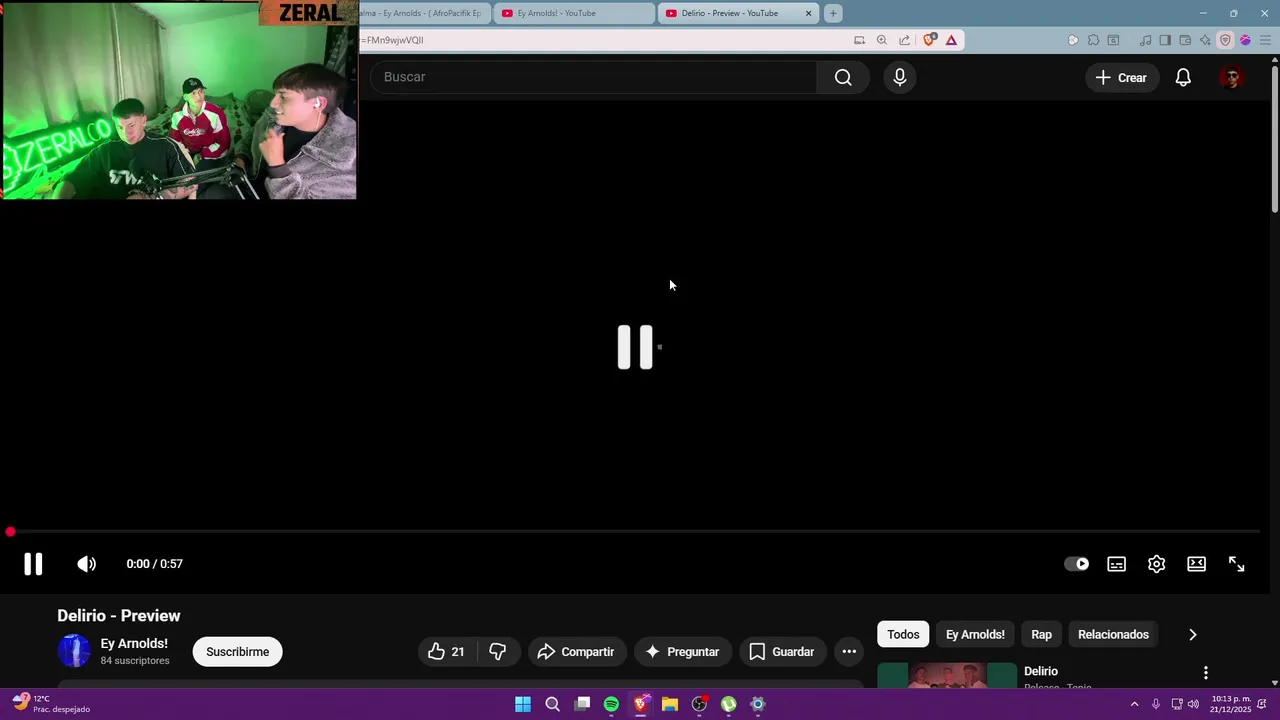
Task: Open the player settings gear
Action: pos(1157,564)
